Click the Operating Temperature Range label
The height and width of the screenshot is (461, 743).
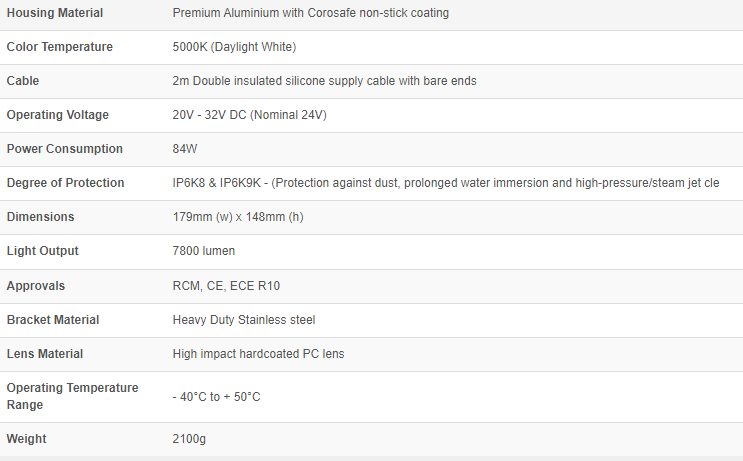point(72,396)
